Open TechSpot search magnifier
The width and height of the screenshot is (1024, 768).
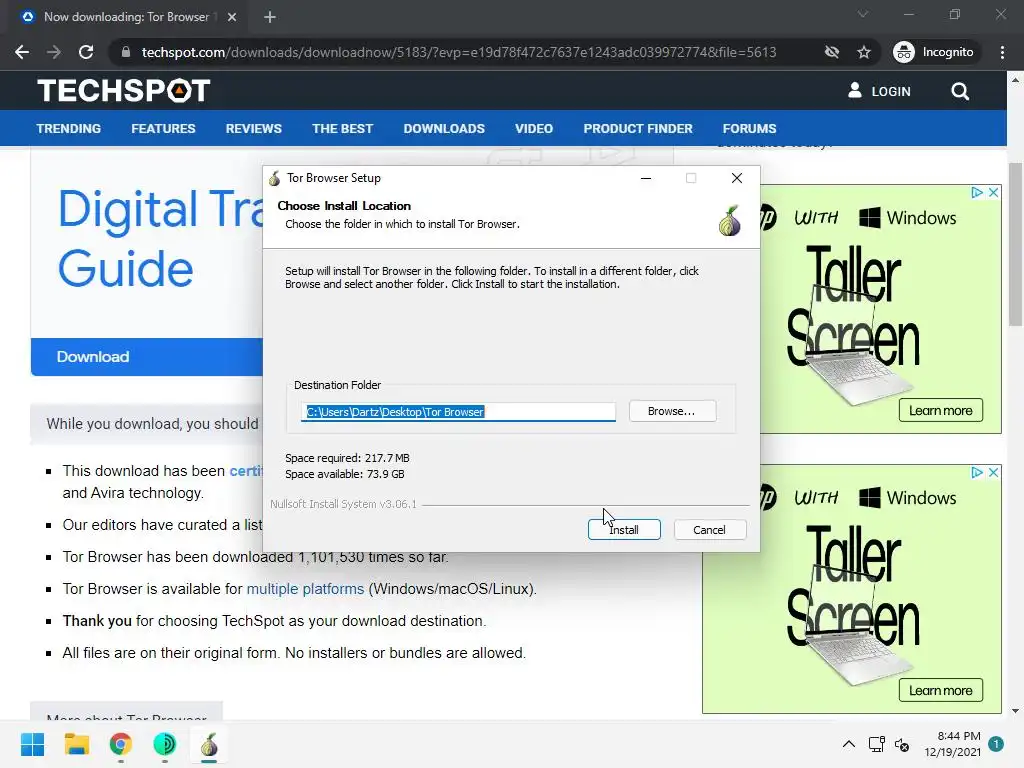tap(959, 91)
